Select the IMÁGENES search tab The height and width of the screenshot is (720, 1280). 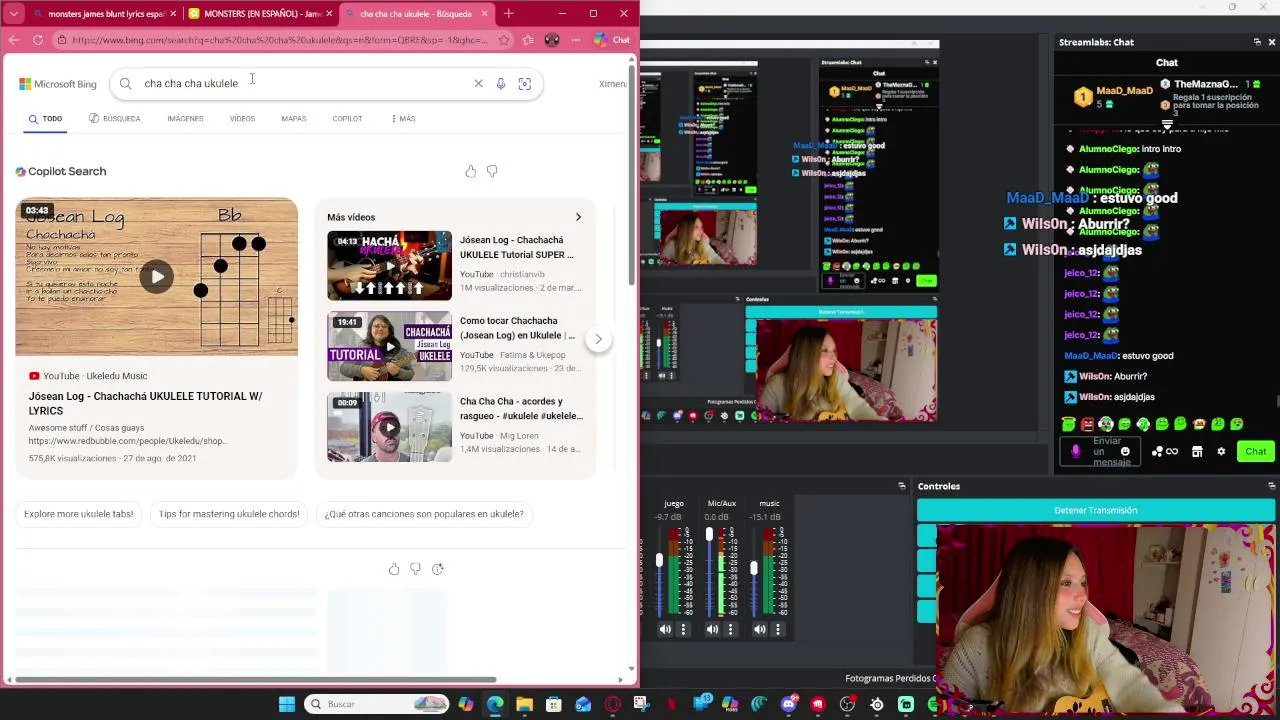click(185, 118)
